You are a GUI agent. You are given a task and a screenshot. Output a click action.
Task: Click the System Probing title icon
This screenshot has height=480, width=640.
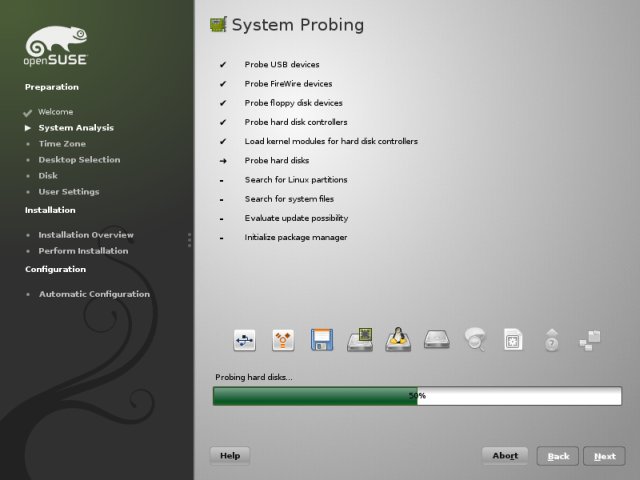coord(218,24)
